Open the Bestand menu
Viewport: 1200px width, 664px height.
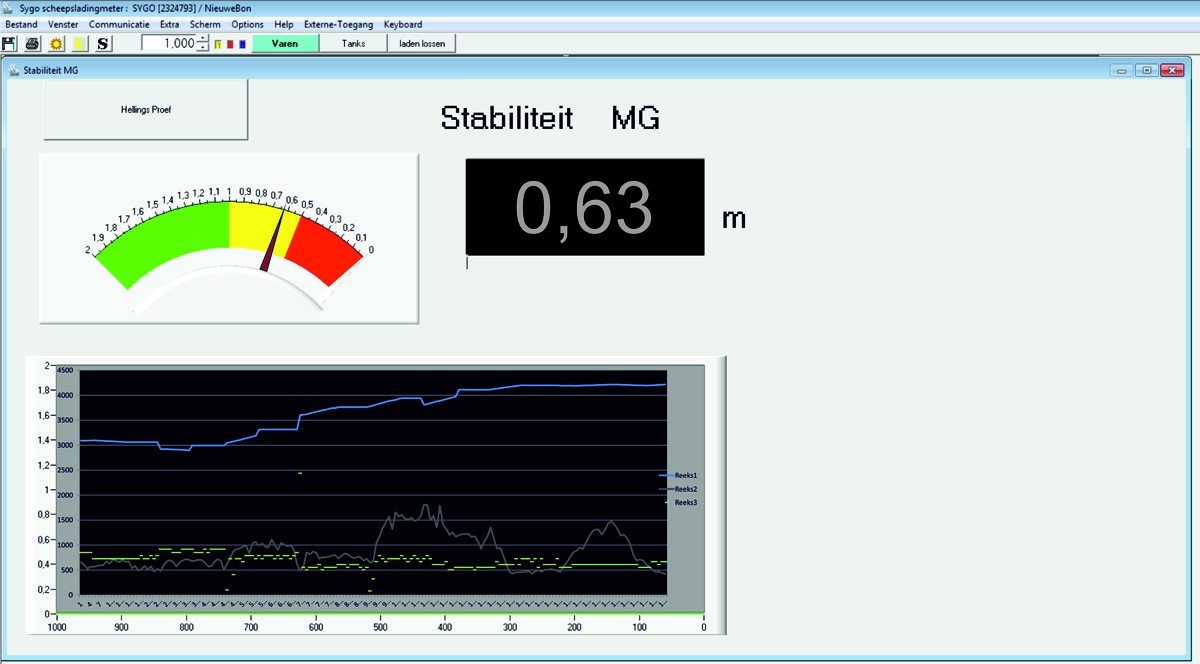[x=21, y=24]
